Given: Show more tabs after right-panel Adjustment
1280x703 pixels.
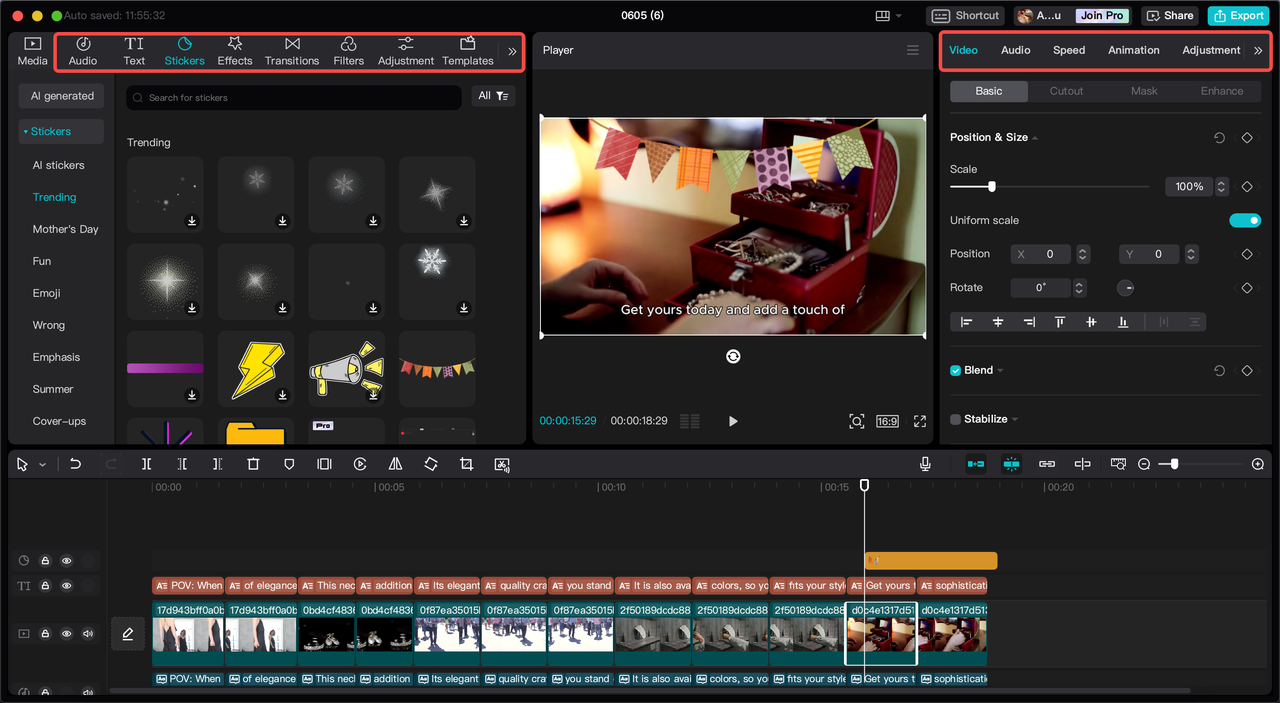Looking at the screenshot, I should [1258, 50].
